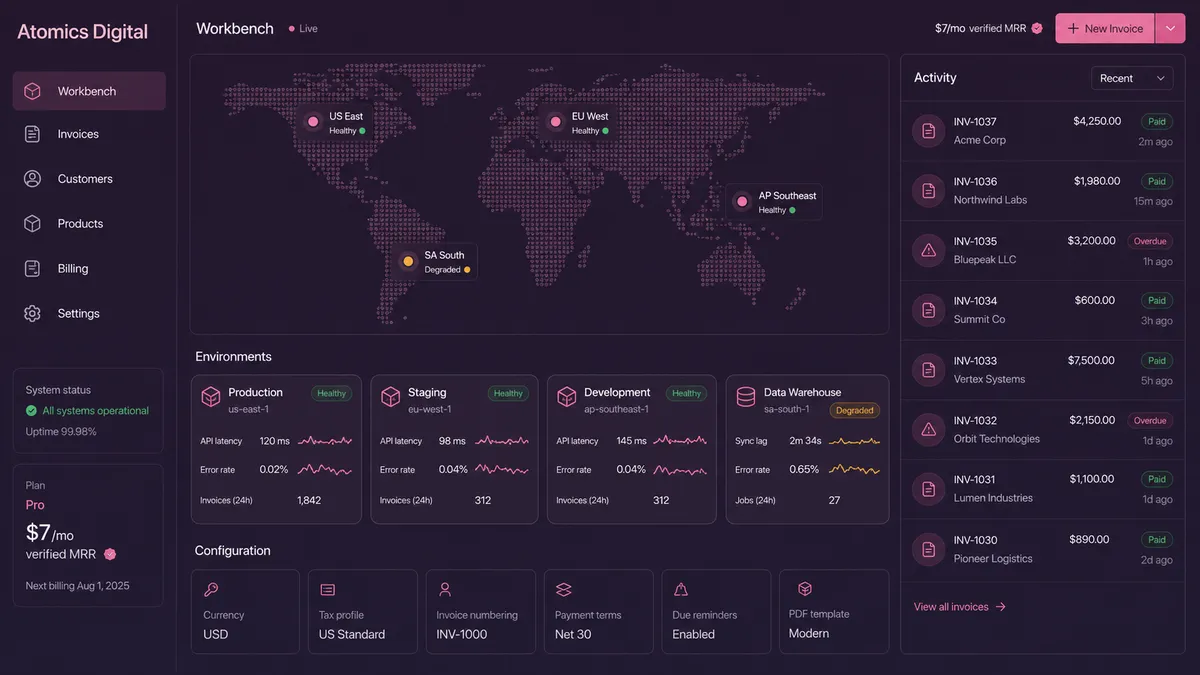Click the green check system status icon
Image resolution: width=1200 pixels, height=675 pixels.
[x=32, y=411]
